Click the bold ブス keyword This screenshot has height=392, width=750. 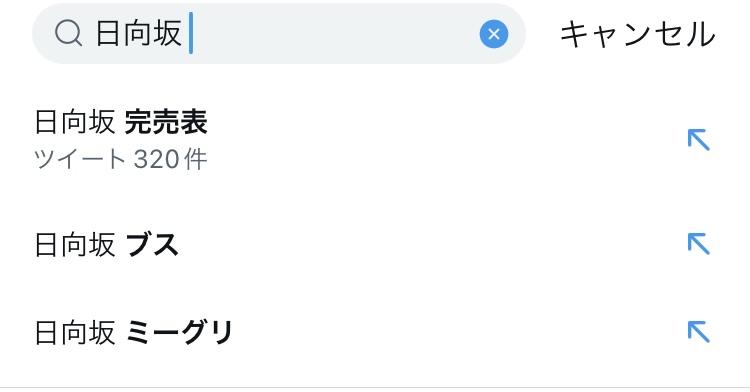pos(152,245)
